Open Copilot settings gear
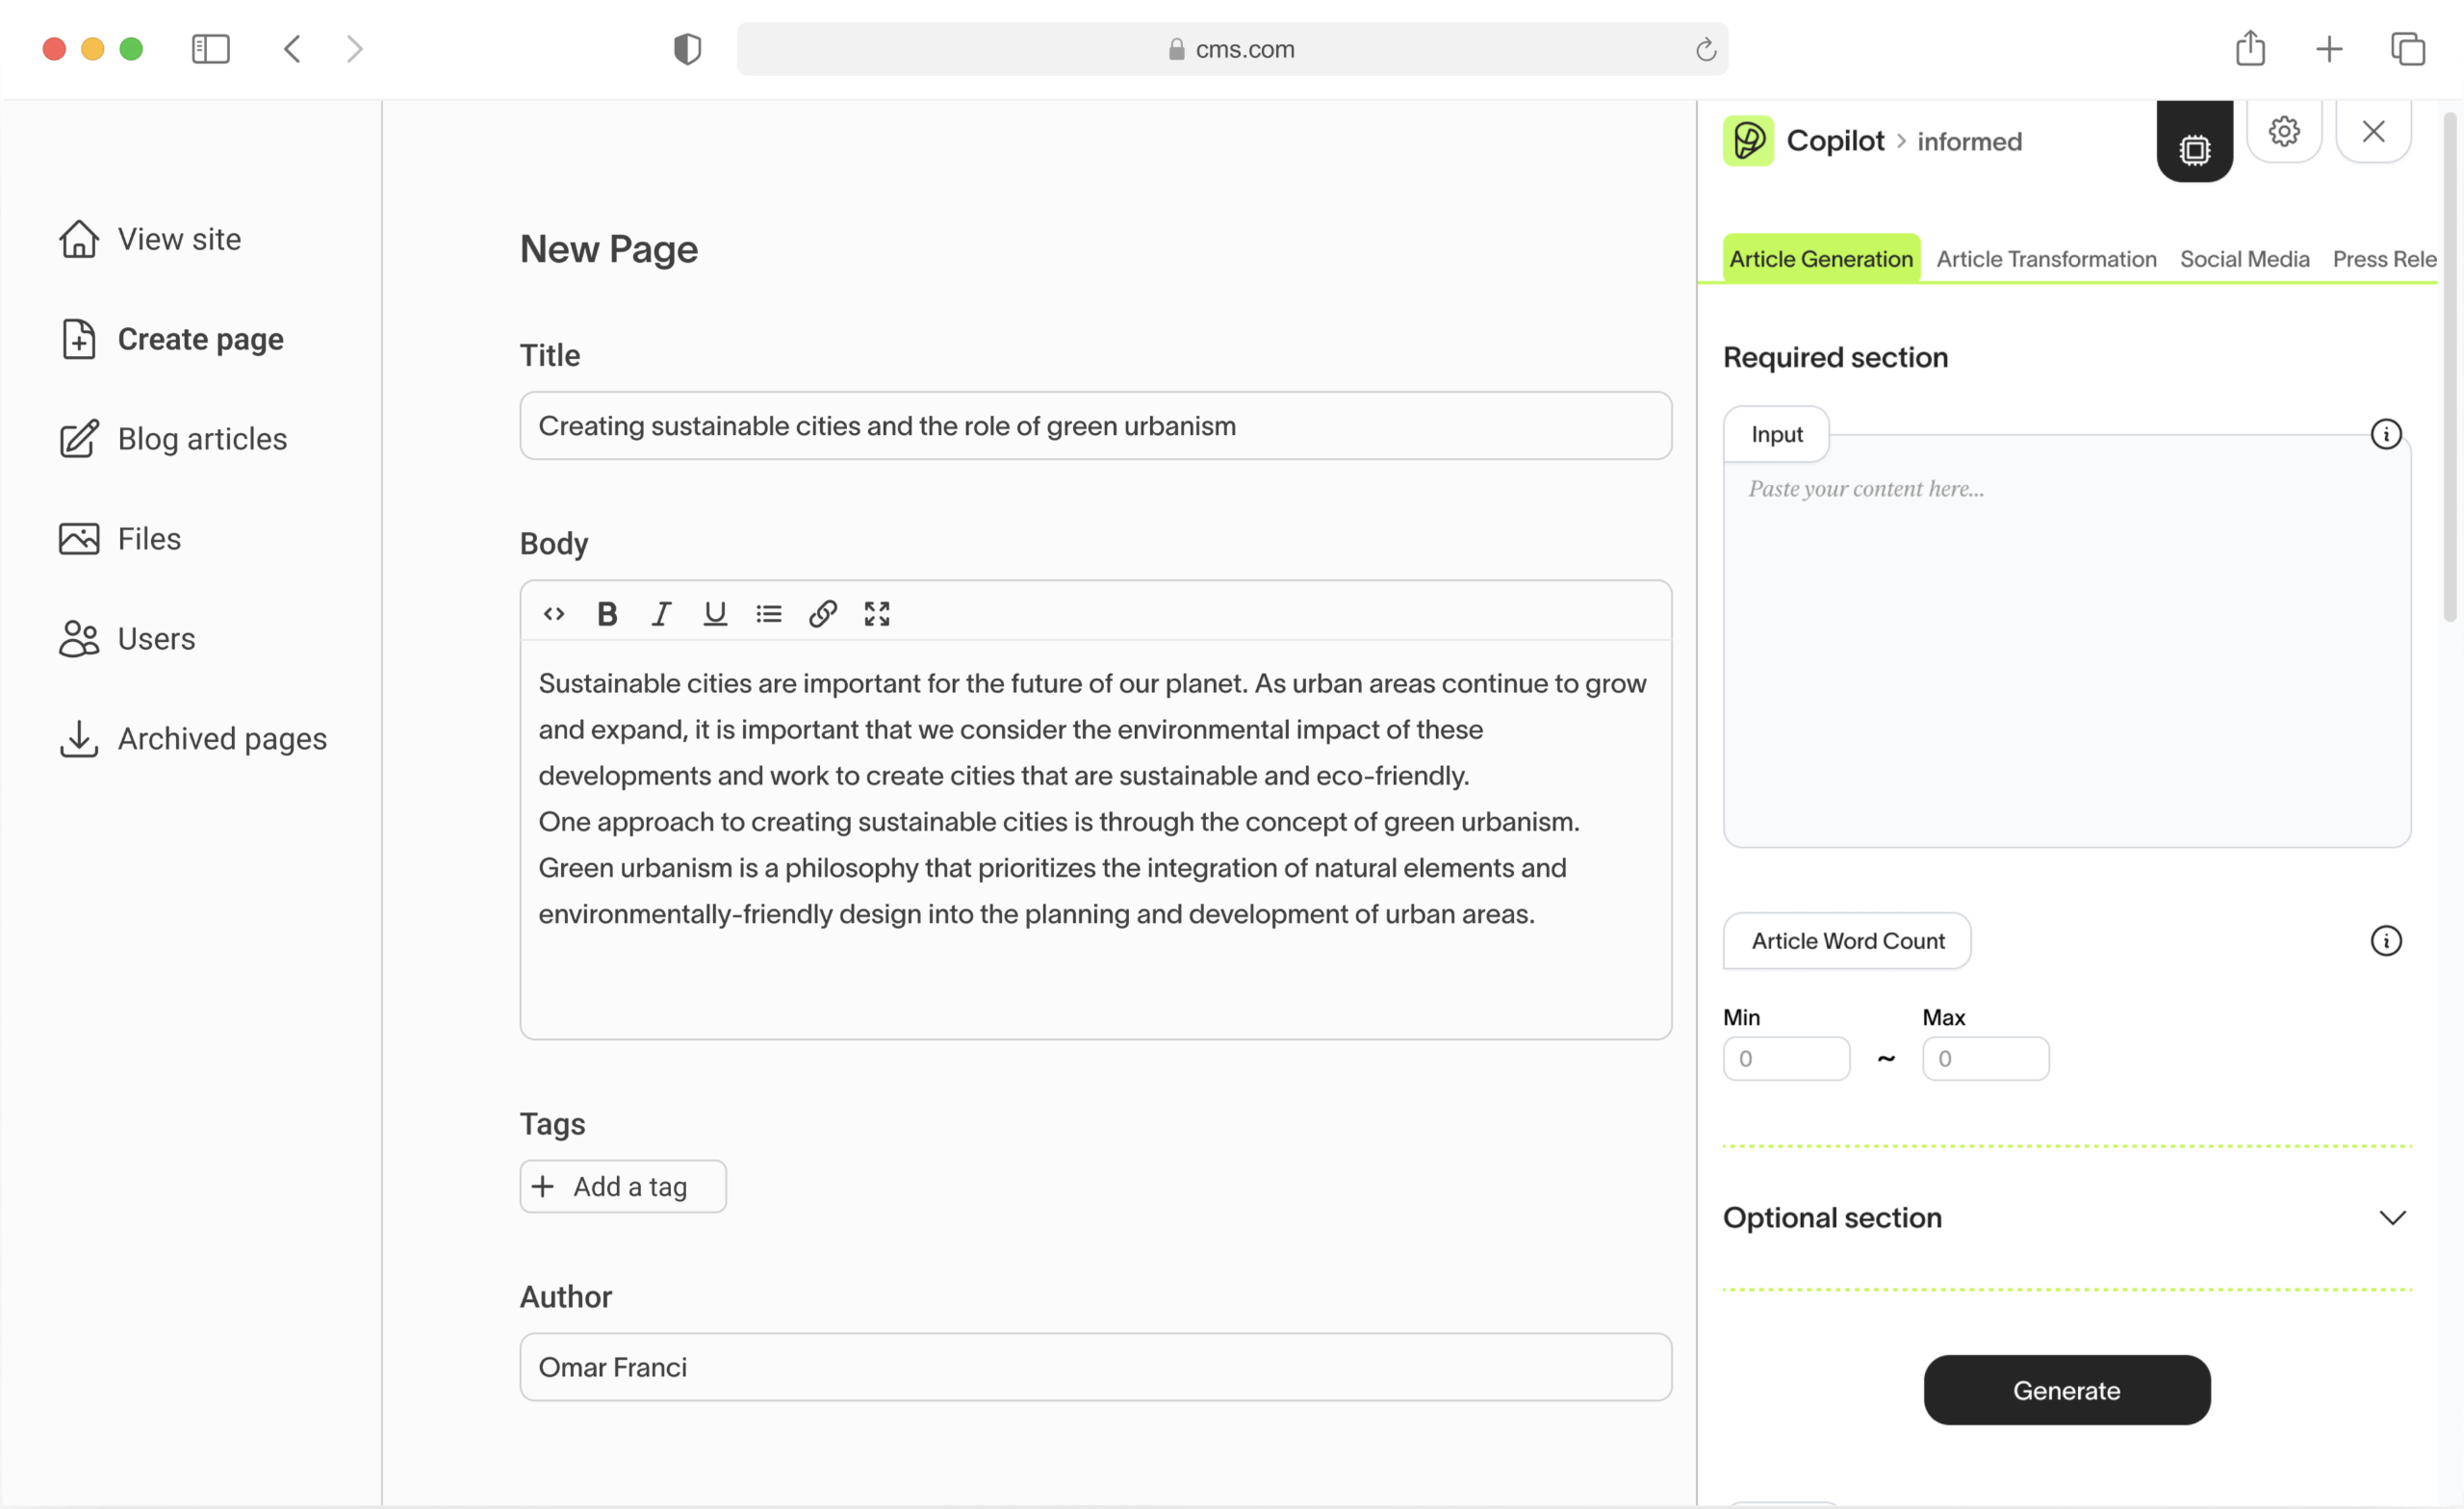The width and height of the screenshot is (2464, 1509). [2284, 131]
